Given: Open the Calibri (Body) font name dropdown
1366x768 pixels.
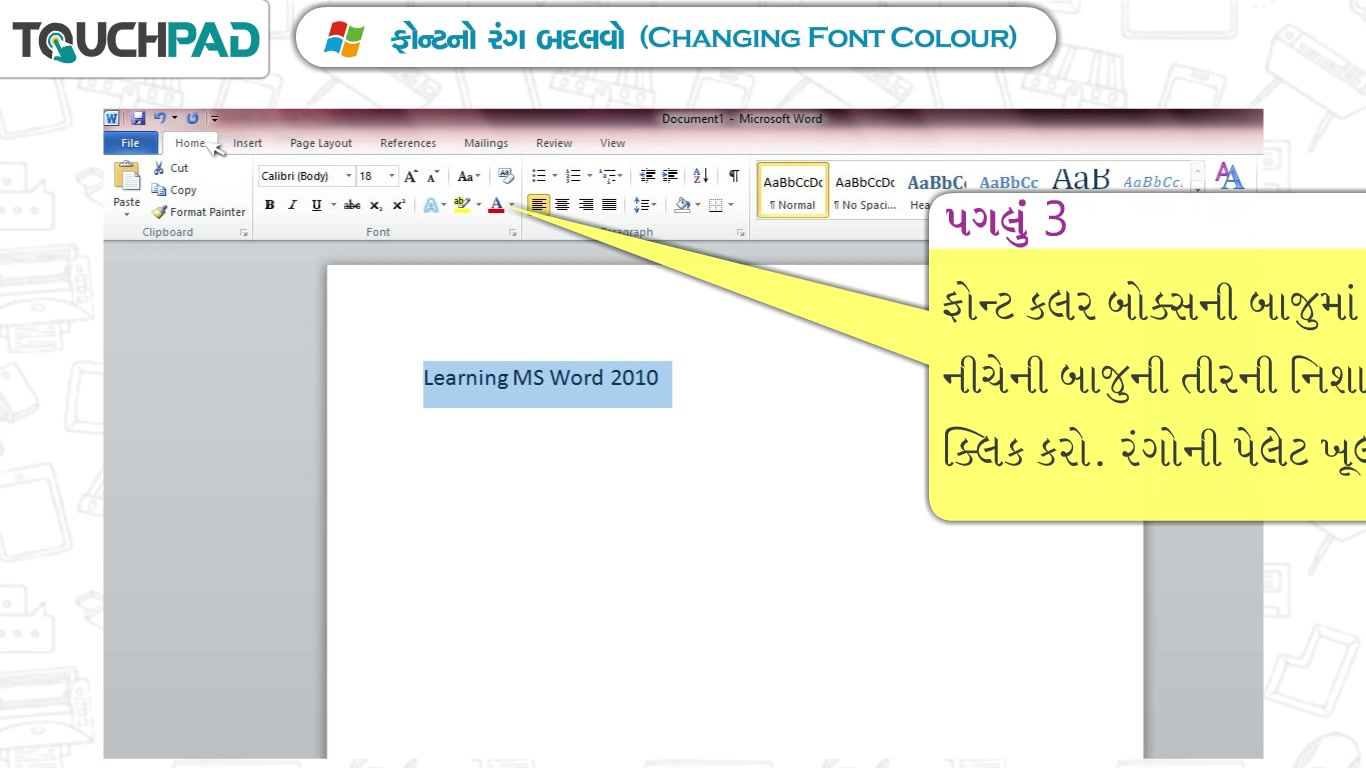Looking at the screenshot, I should point(349,176).
